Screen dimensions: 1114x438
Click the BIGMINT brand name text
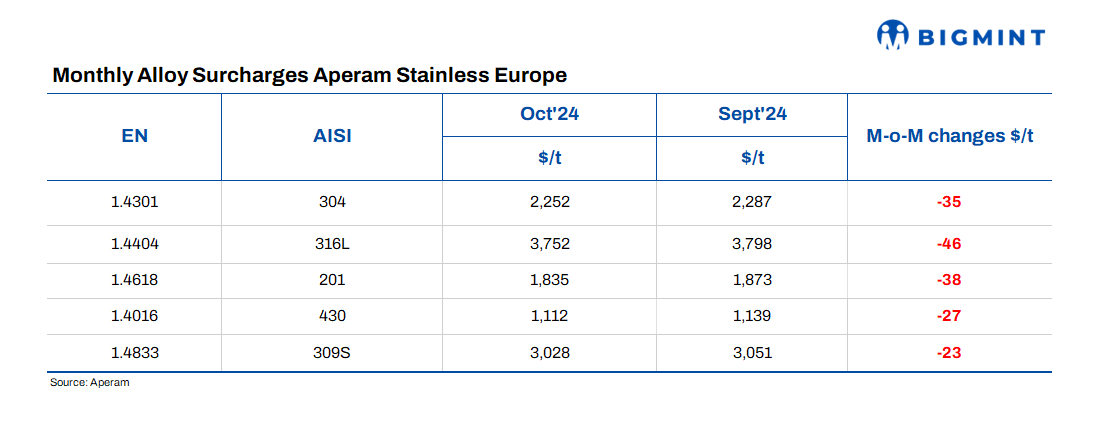pyautogui.click(x=982, y=37)
